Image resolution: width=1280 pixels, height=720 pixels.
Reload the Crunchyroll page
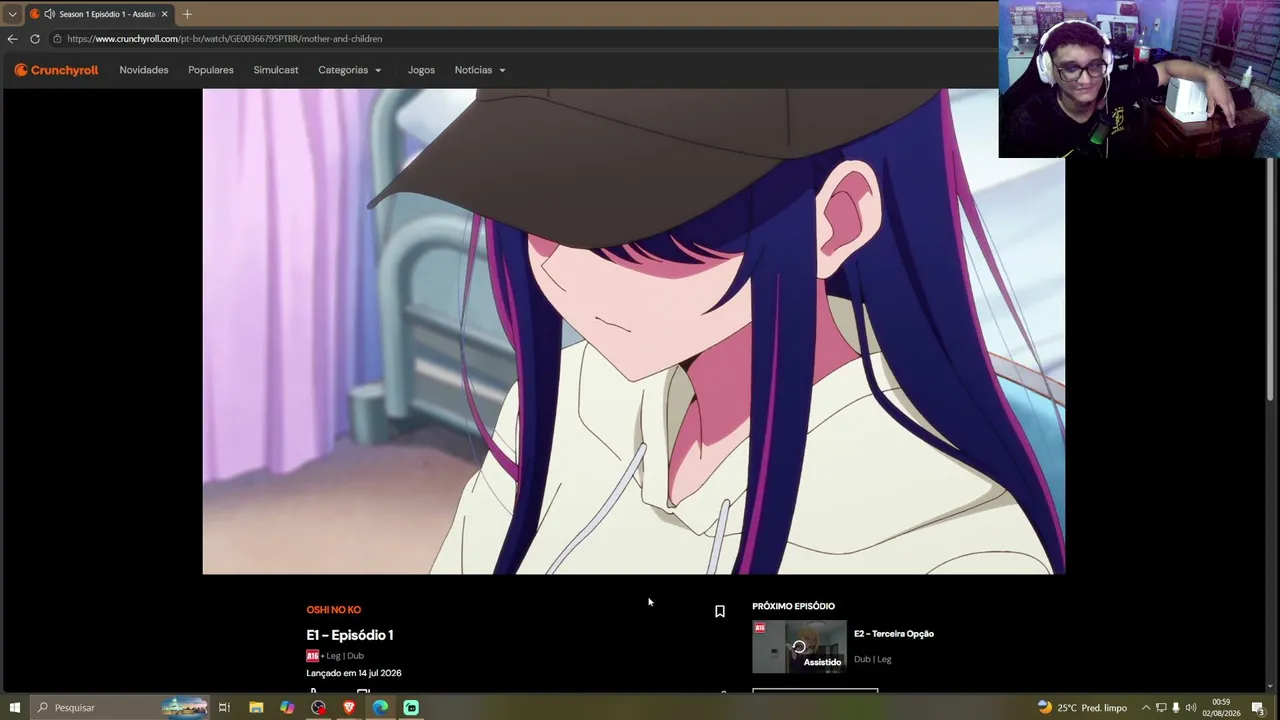[x=35, y=39]
